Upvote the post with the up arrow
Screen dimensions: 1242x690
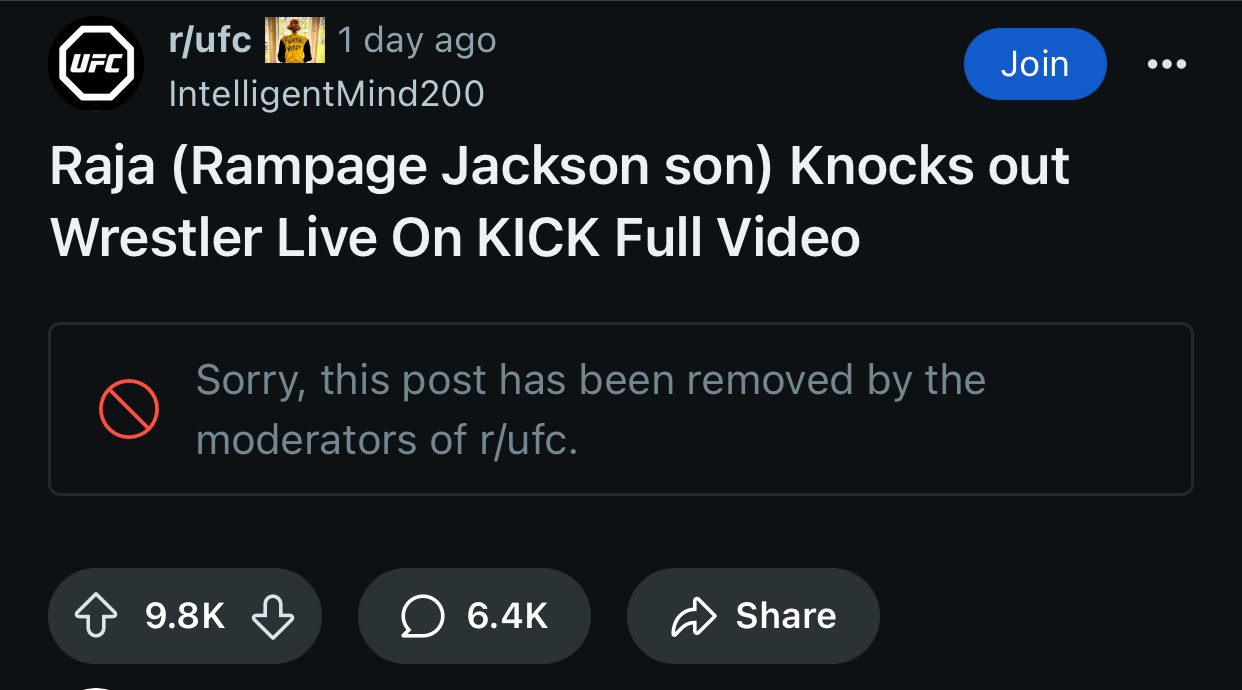[x=96, y=616]
